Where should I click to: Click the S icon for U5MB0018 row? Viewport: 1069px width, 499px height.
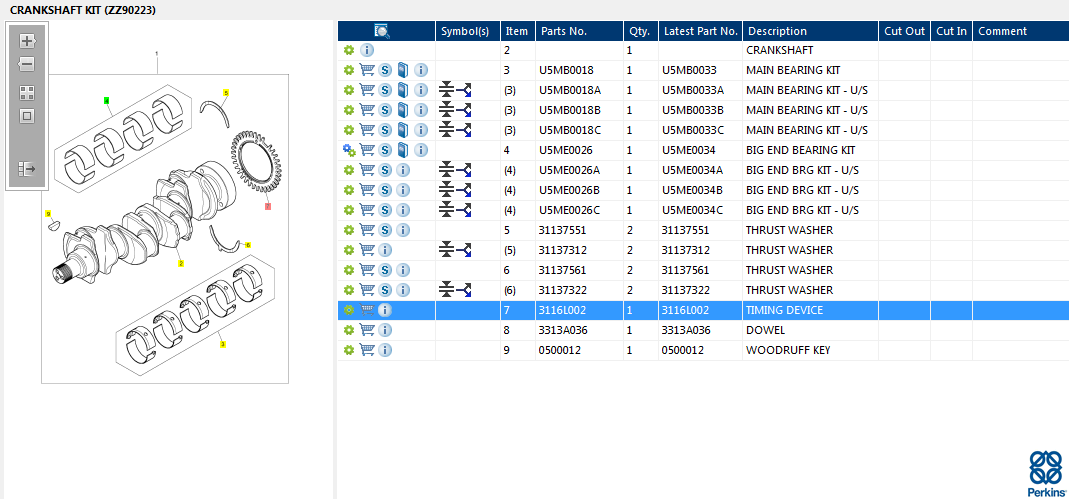(x=385, y=70)
